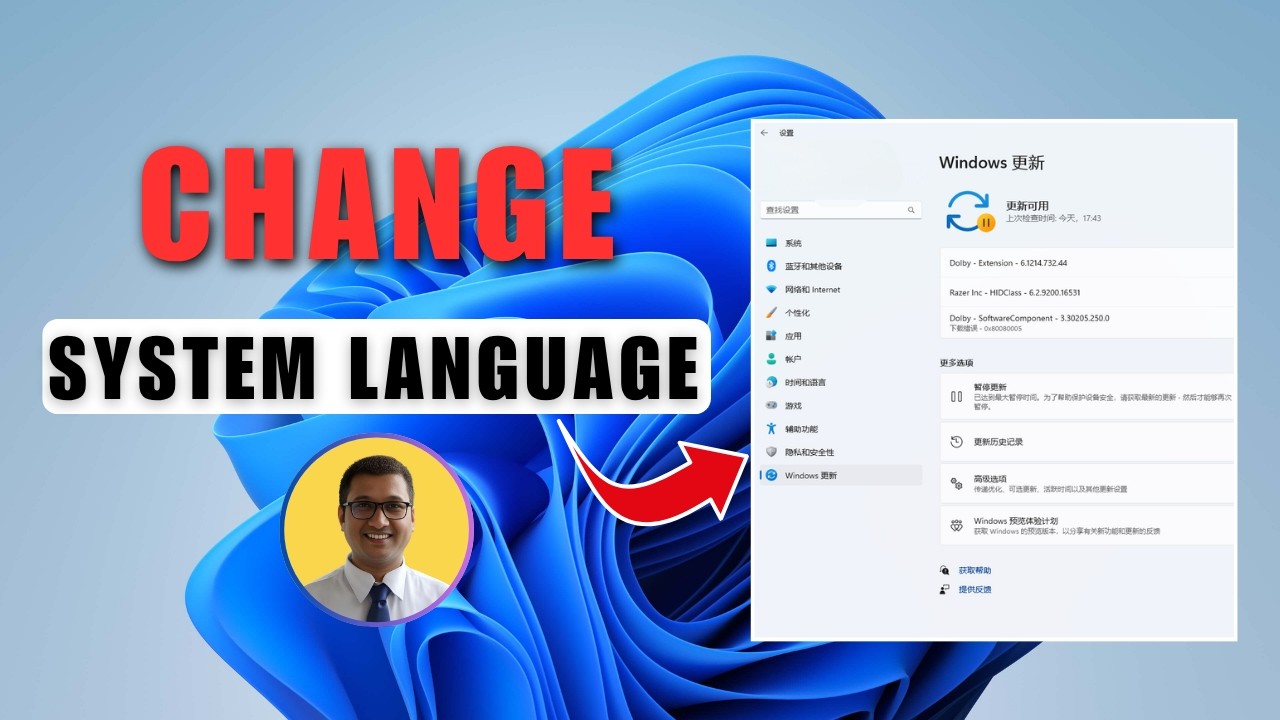This screenshot has height=720, width=1280.
Task: Click the magnifier icon in search box
Action: (911, 210)
